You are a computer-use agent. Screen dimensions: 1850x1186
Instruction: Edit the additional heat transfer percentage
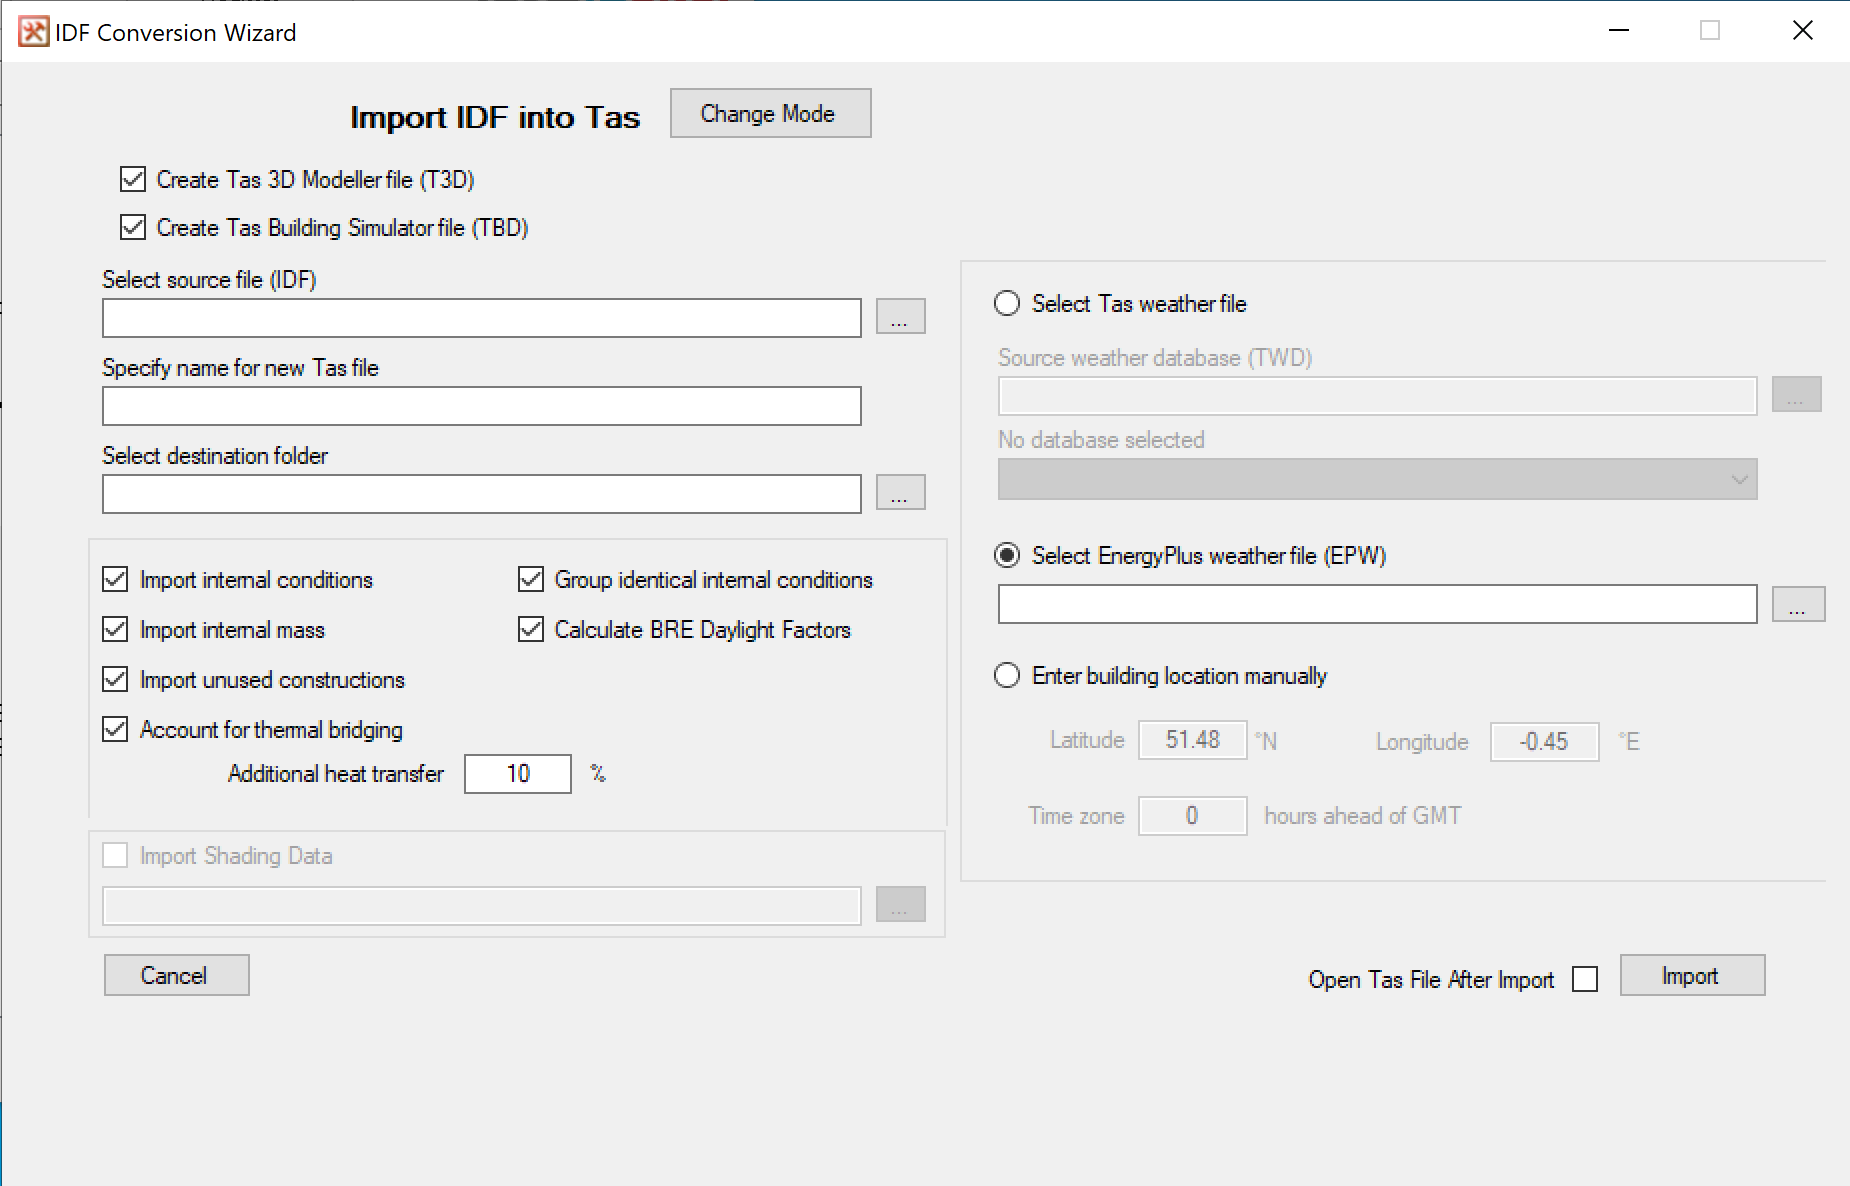517,773
